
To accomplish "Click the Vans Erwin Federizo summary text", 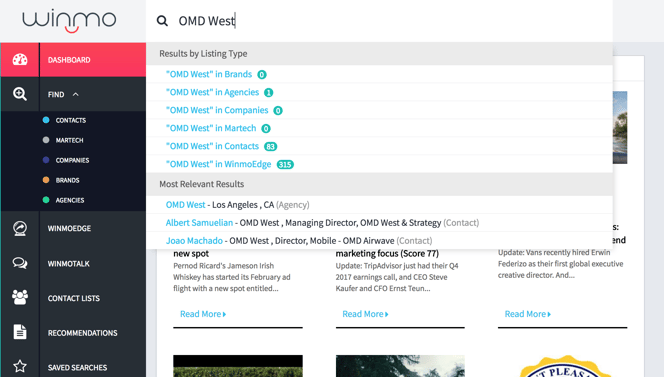I will (x=560, y=263).
